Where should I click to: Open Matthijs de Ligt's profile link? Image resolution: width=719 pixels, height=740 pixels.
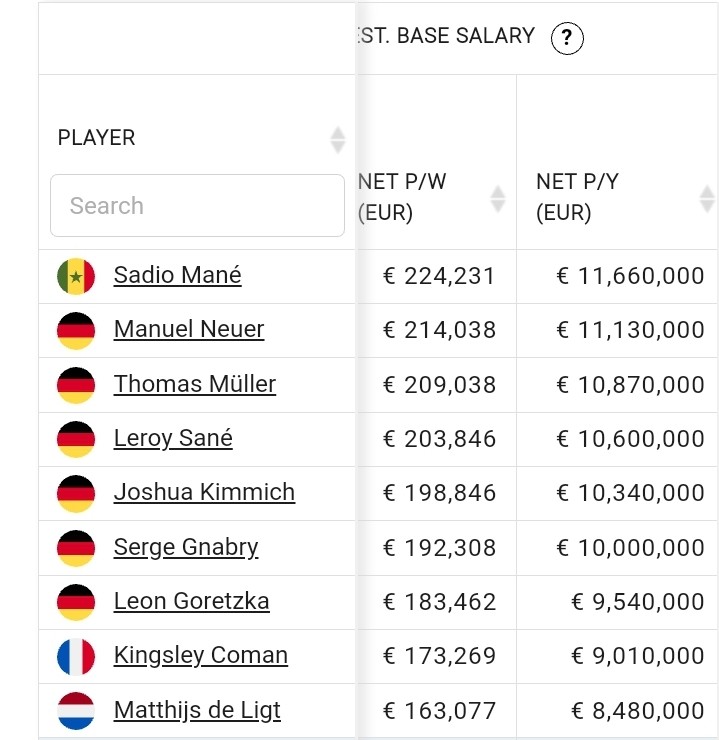(x=197, y=710)
